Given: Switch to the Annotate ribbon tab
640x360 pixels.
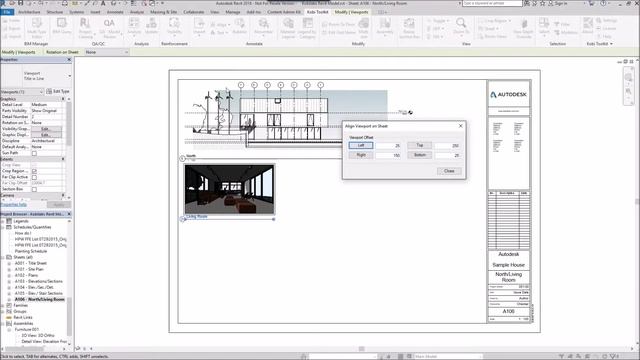Looking at the screenshot, I should click(x=115, y=12).
